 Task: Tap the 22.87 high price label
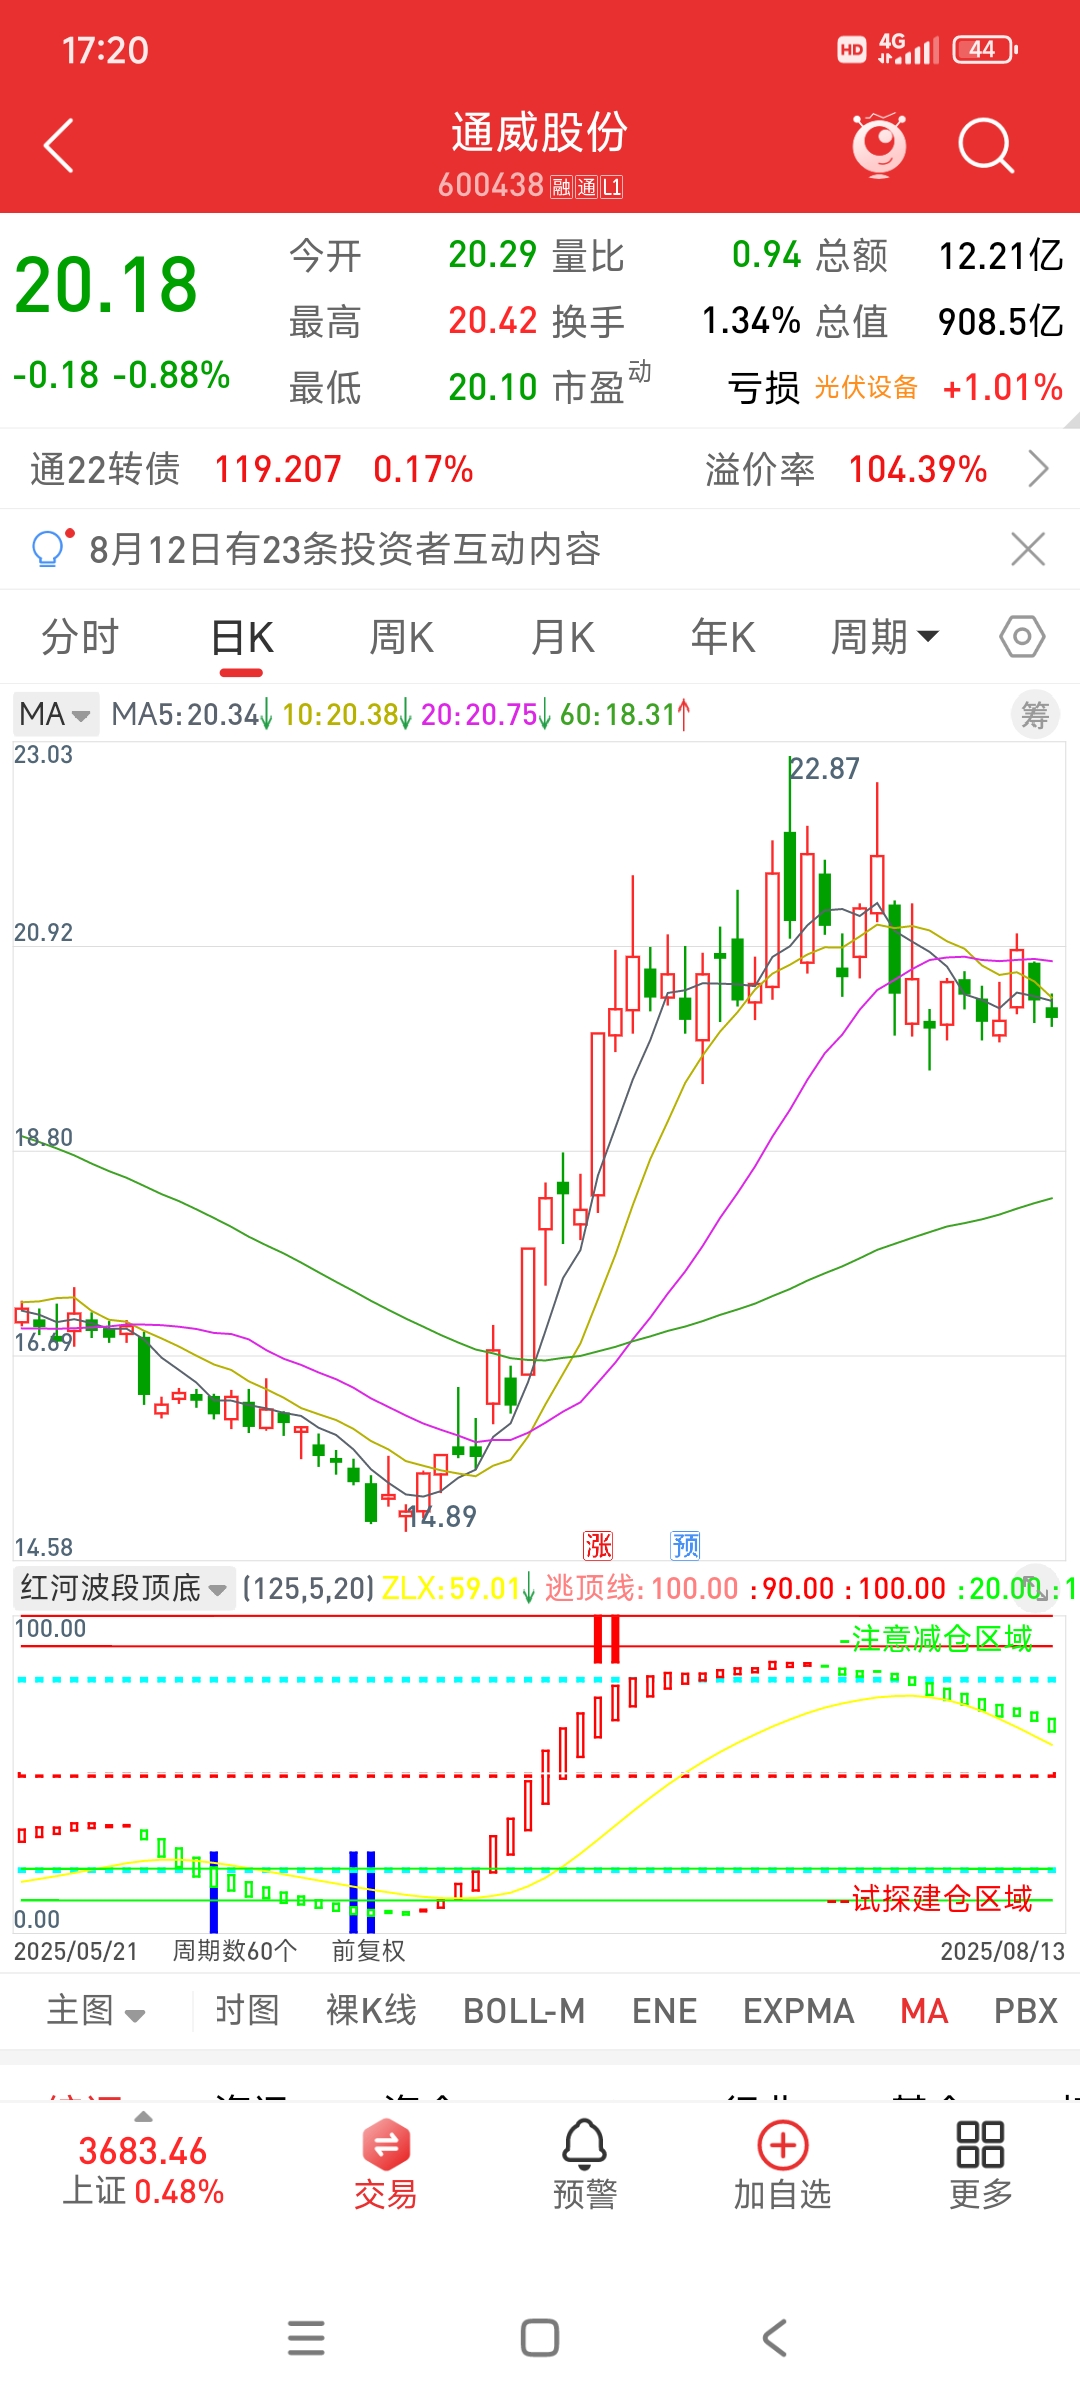tap(824, 768)
